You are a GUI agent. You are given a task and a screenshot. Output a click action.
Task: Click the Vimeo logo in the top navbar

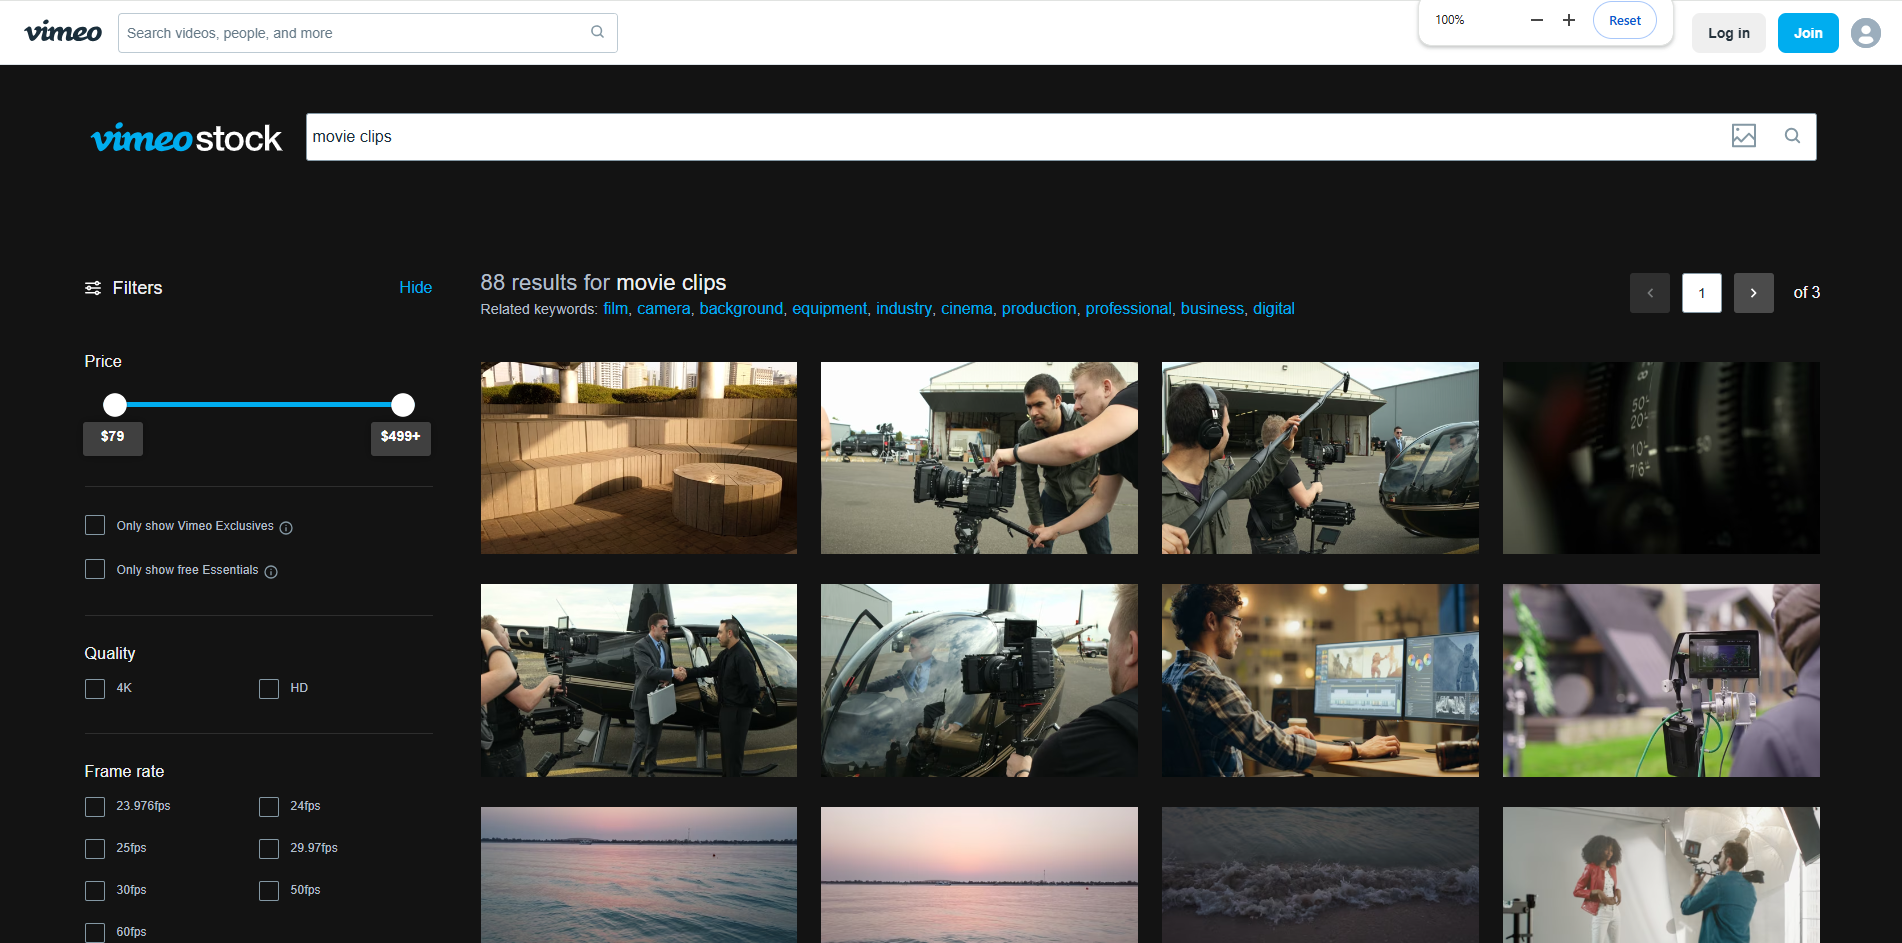click(x=62, y=31)
